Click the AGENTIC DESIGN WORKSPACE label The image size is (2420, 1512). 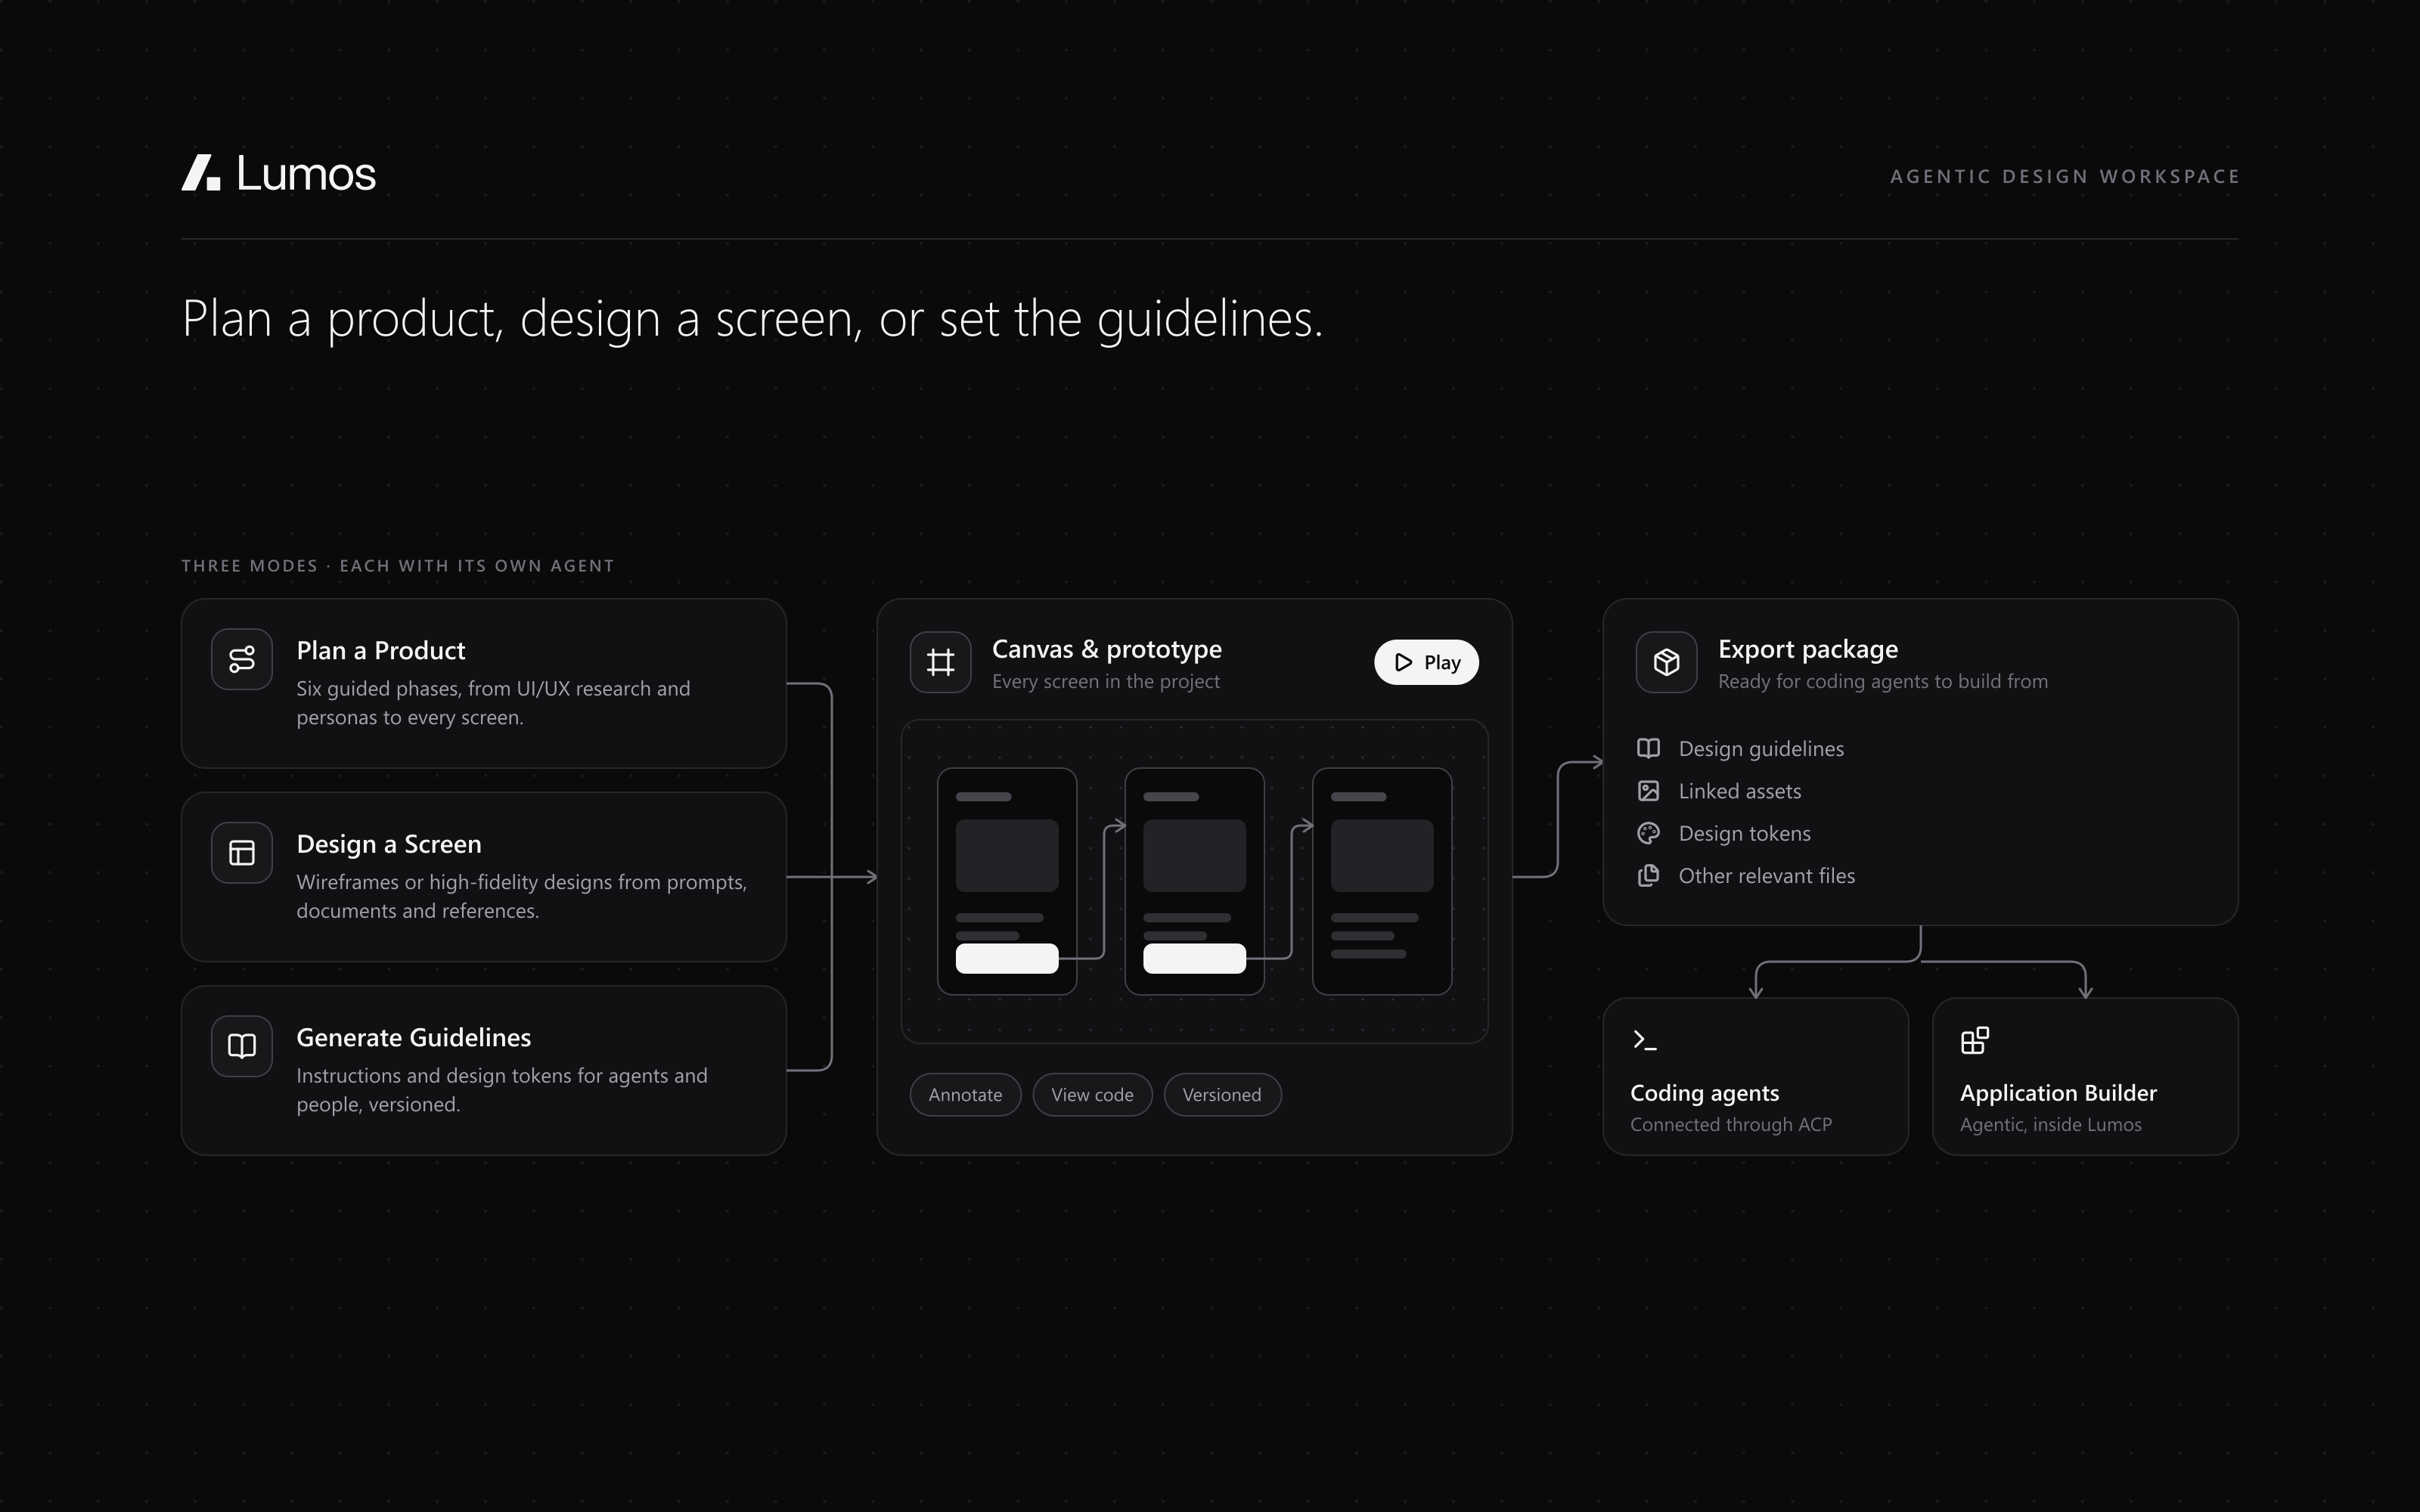coord(2064,176)
